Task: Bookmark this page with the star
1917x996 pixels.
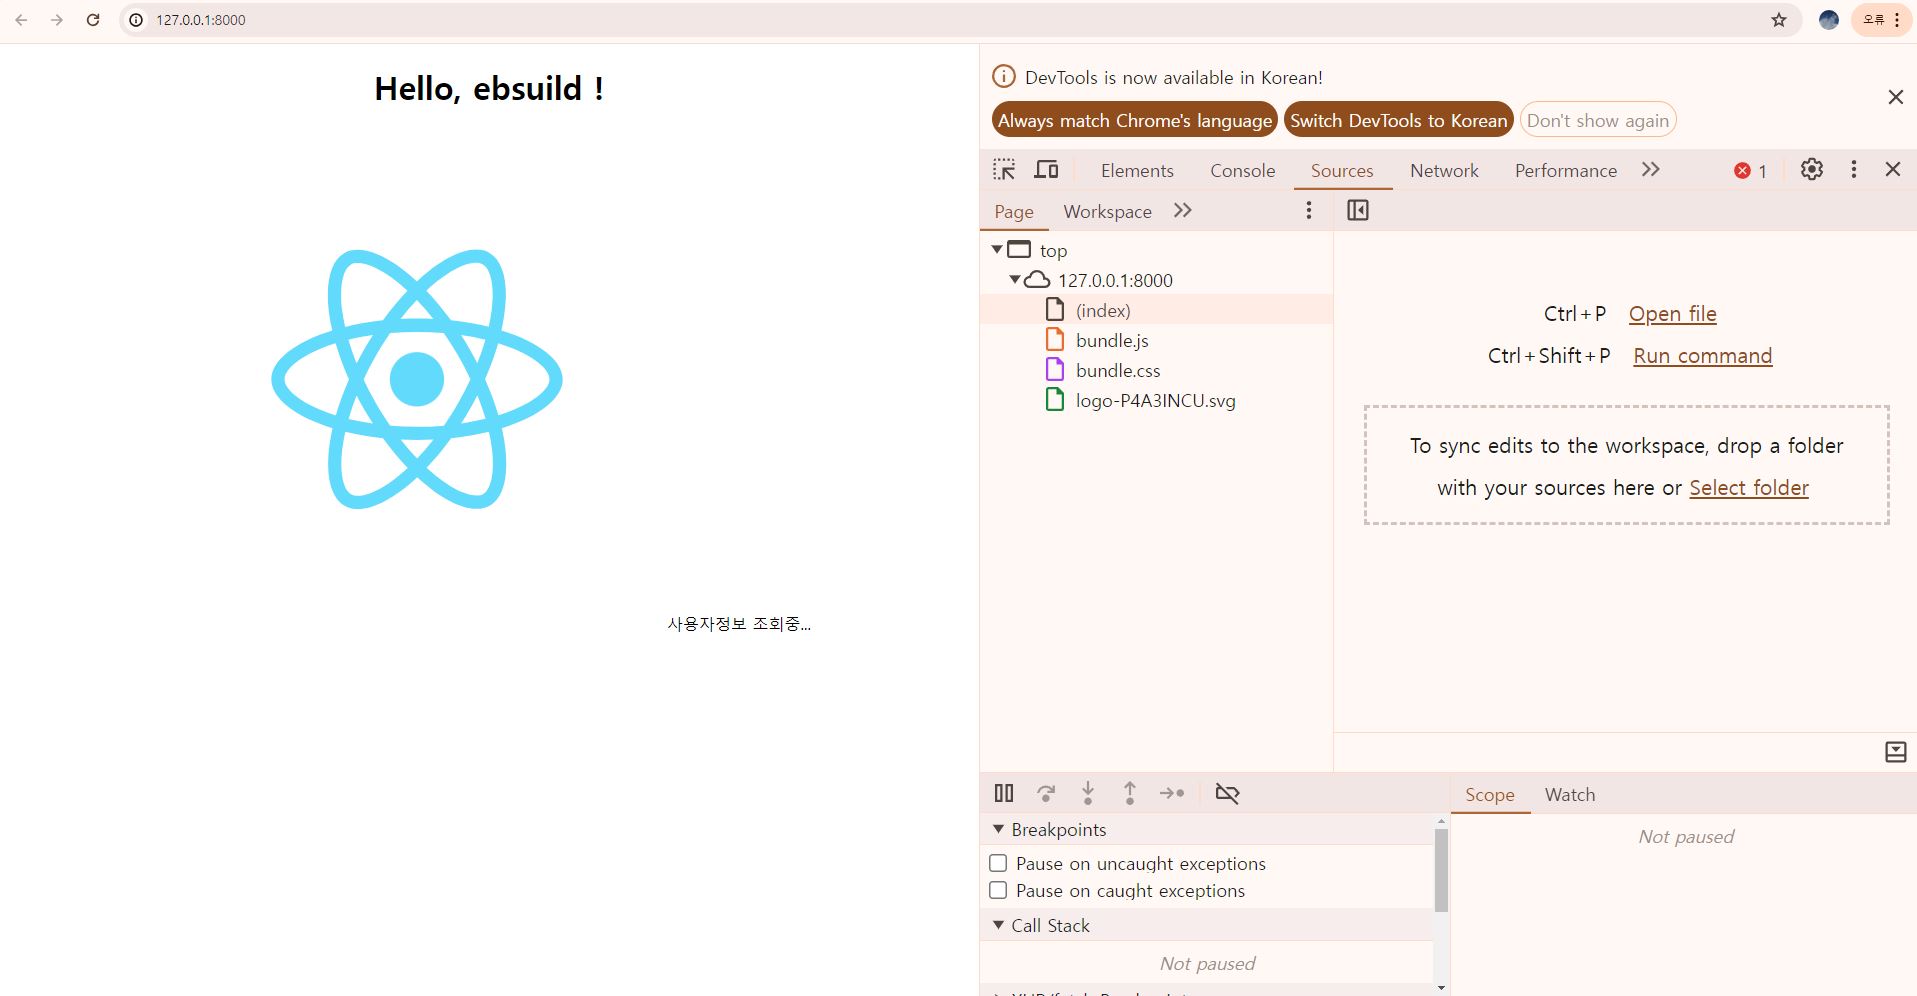Action: click(1779, 20)
